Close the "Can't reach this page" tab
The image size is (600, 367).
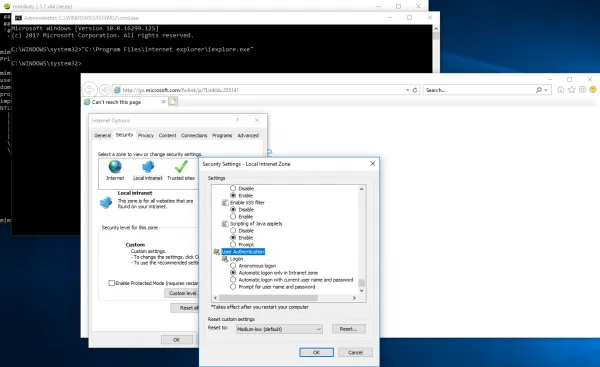click(163, 102)
